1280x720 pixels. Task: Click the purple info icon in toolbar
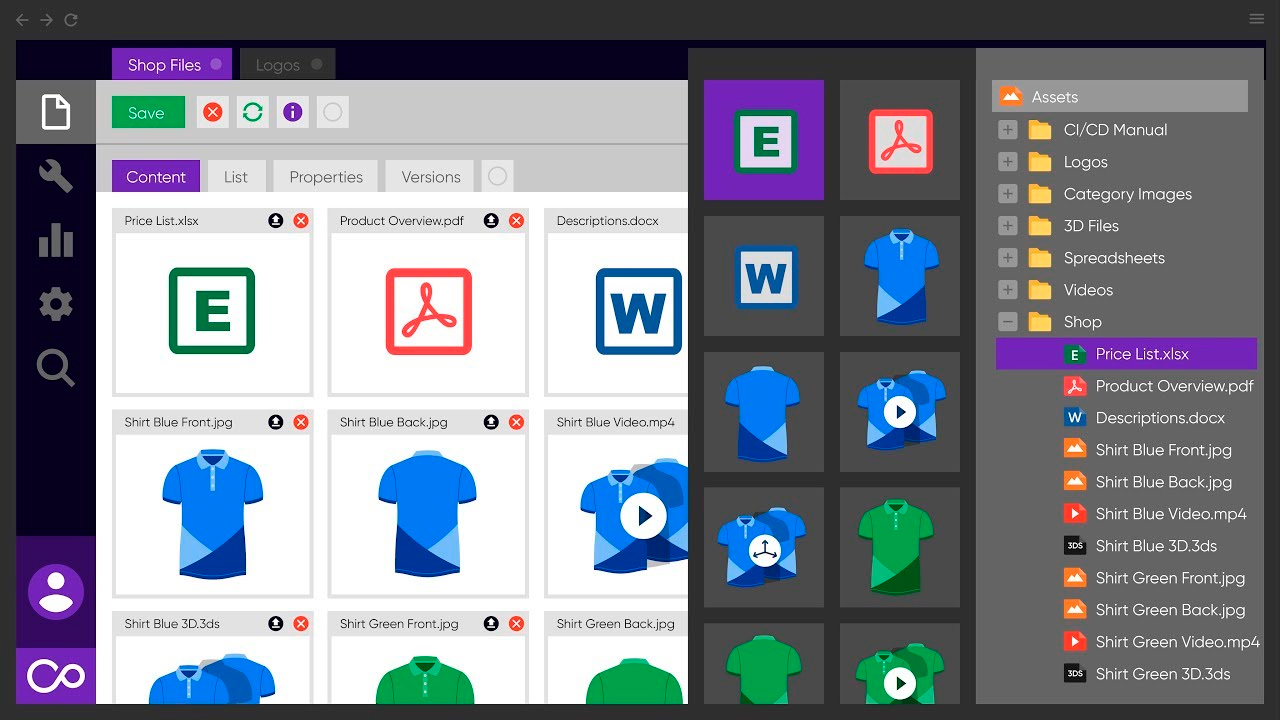pos(293,112)
